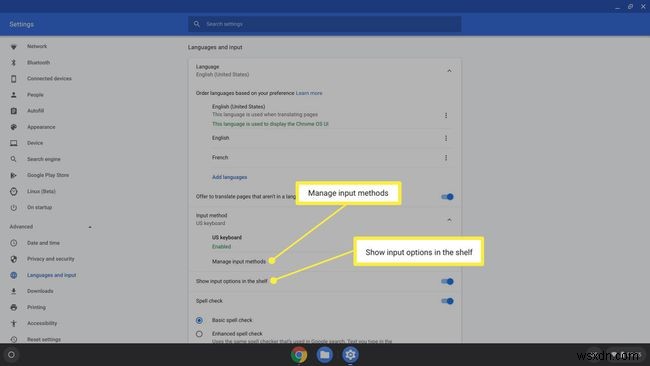Open Device via its laptop icon

coord(13,143)
